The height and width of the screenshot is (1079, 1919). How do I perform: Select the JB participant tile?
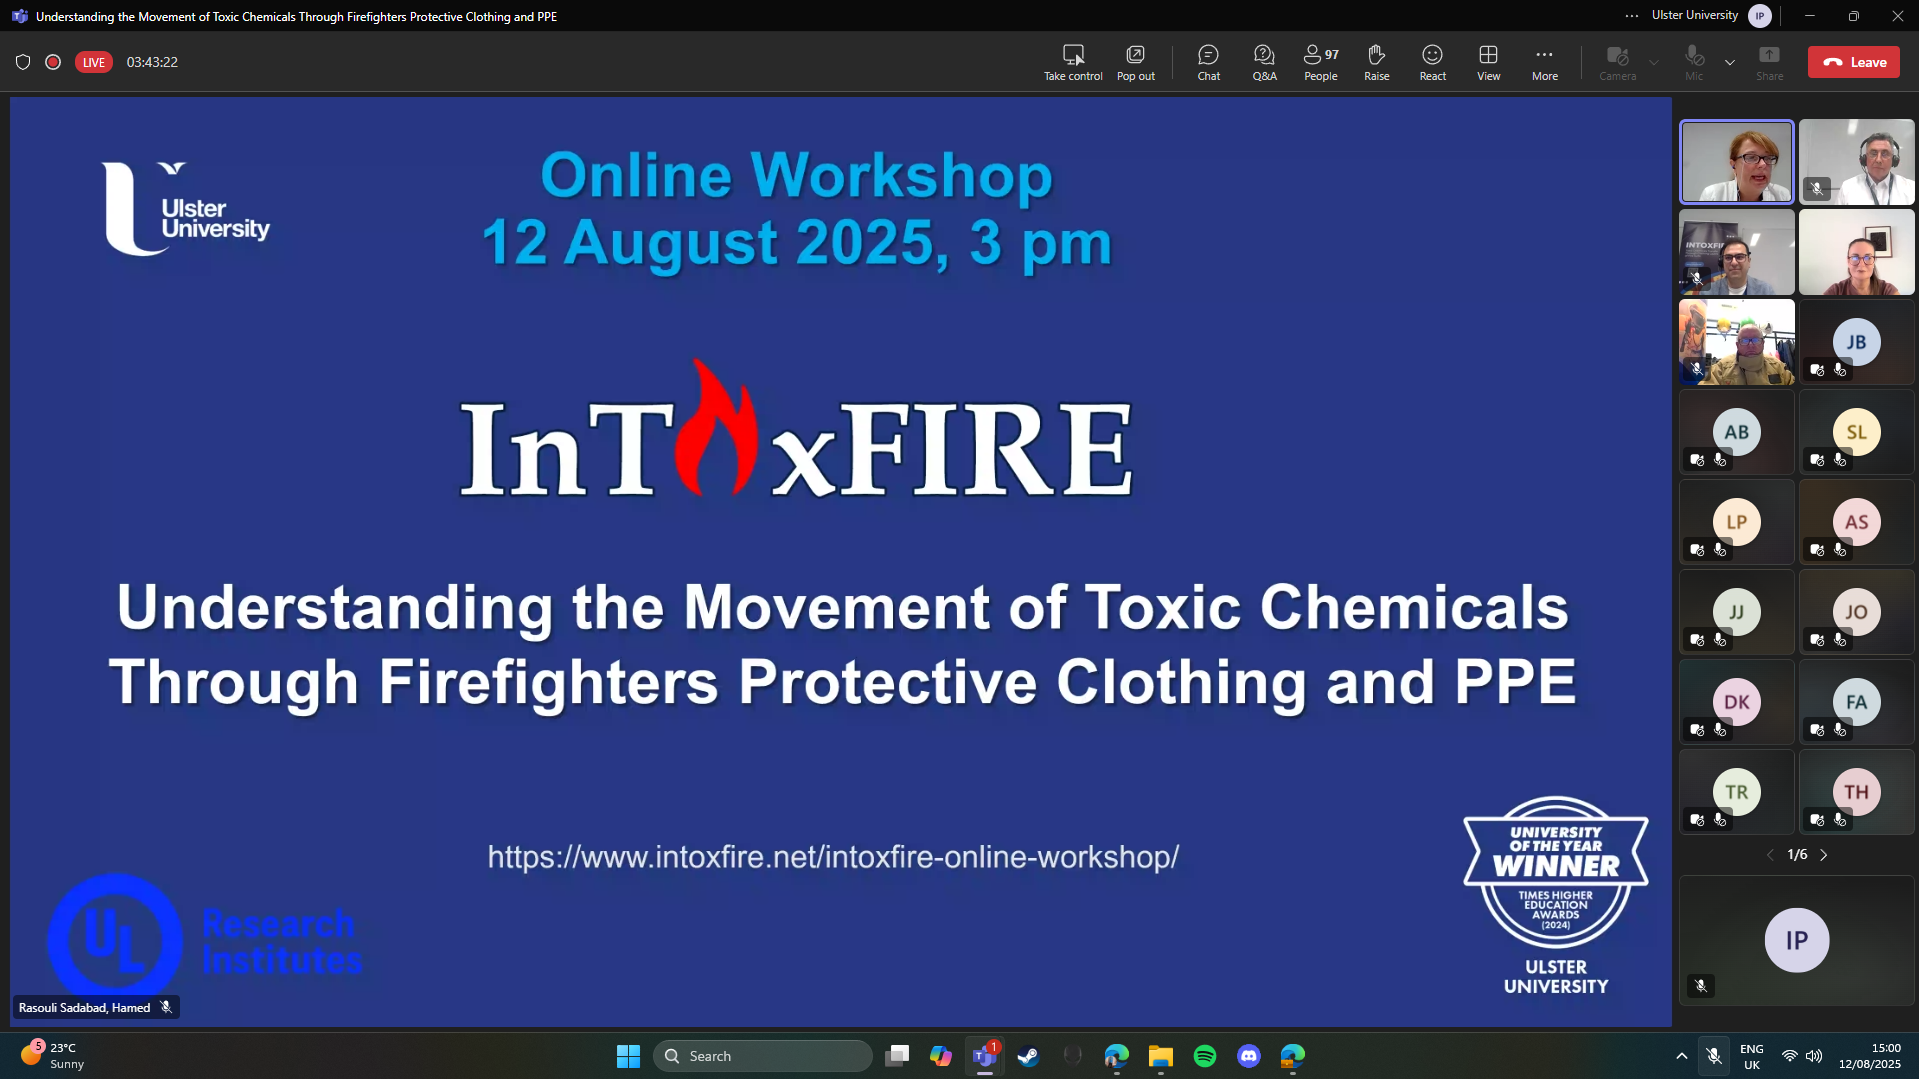[1856, 341]
